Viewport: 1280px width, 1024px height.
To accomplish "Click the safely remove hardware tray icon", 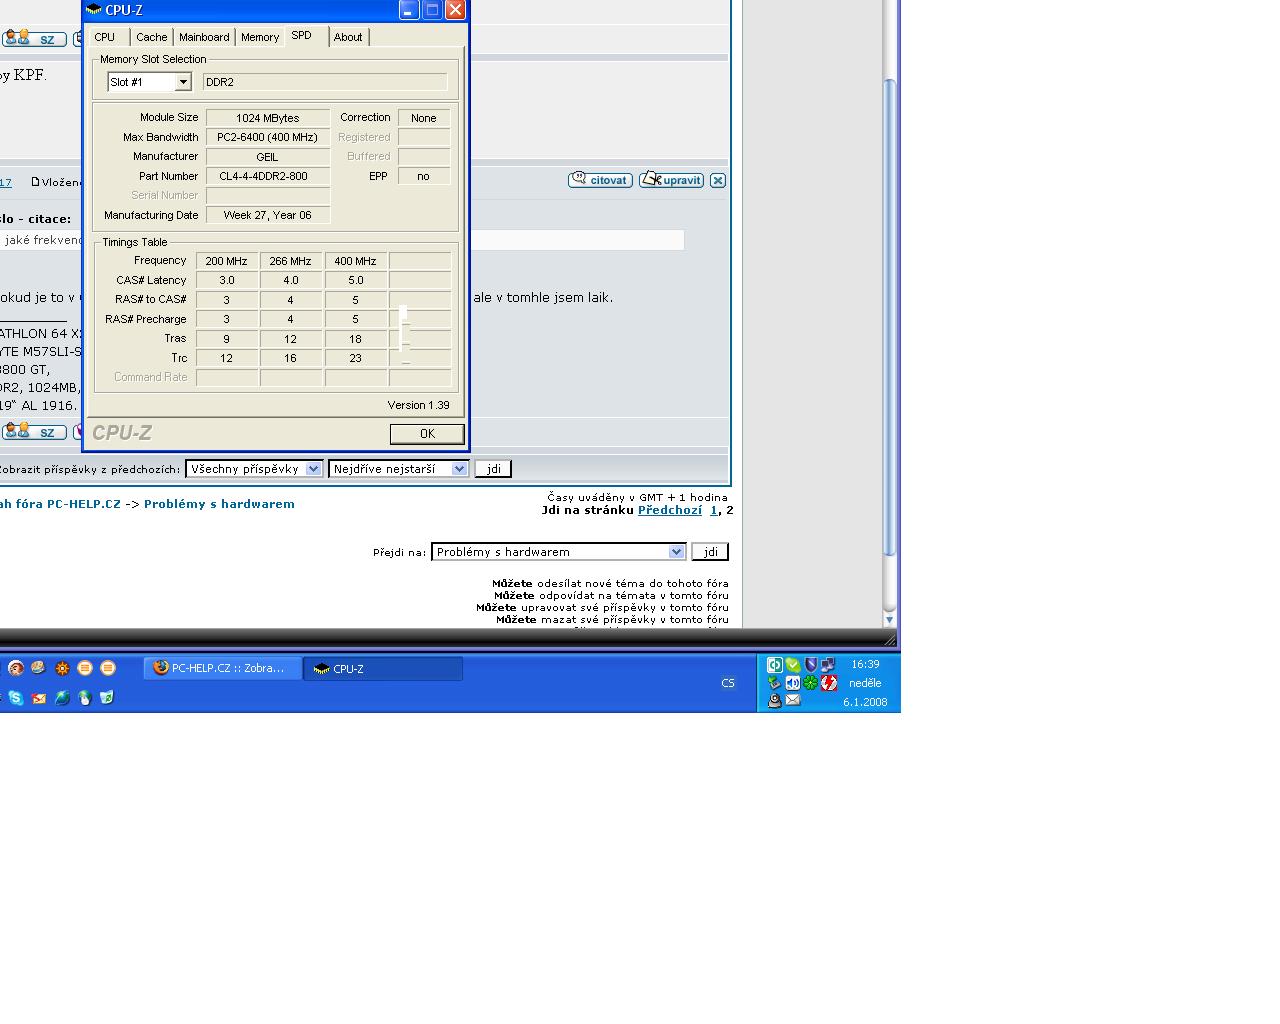I will pos(775,683).
